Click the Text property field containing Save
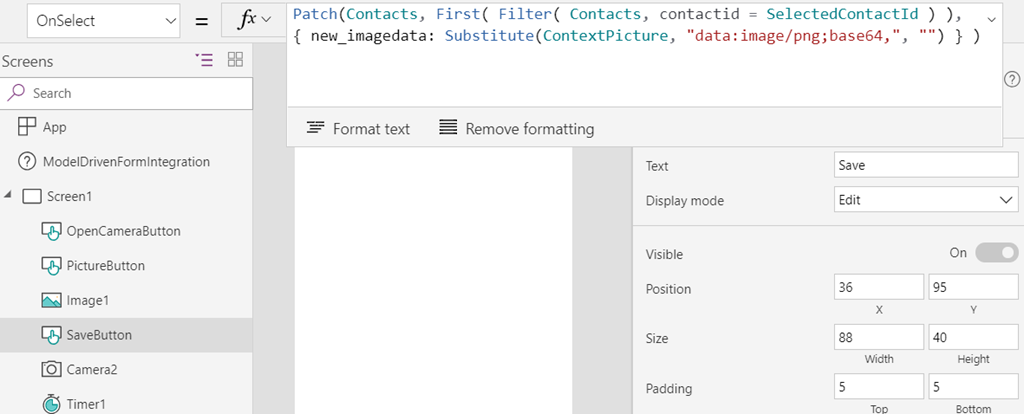This screenshot has height=414, width=1024. coord(926,165)
